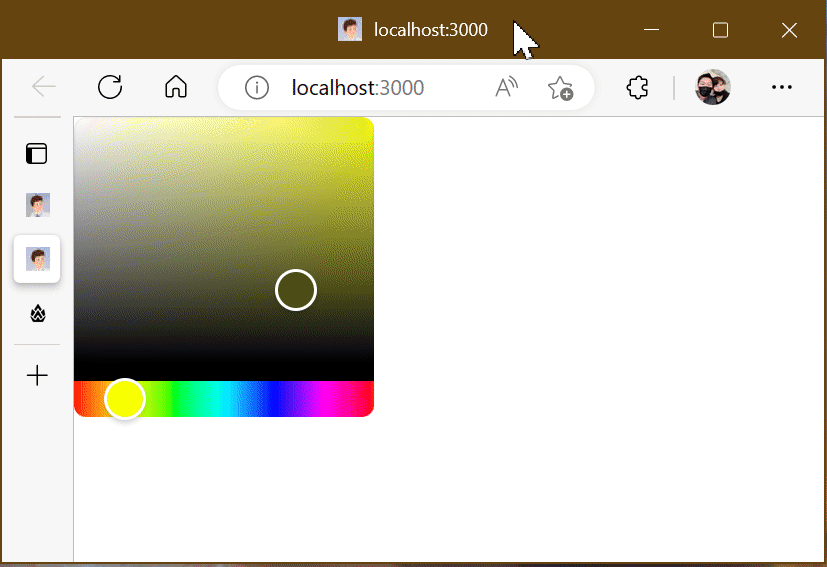Click the saturation picker circle handle
Image resolution: width=827 pixels, height=567 pixels.
[x=296, y=290]
